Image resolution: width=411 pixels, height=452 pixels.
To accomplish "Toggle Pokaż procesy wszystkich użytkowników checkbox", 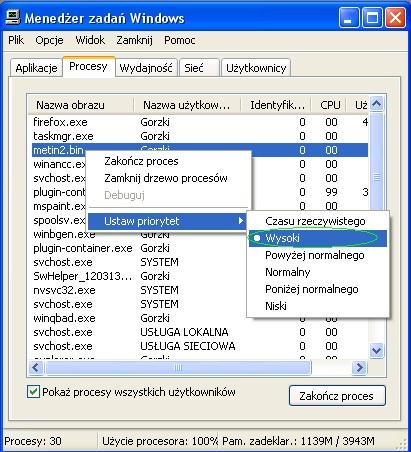I will (x=33, y=392).
